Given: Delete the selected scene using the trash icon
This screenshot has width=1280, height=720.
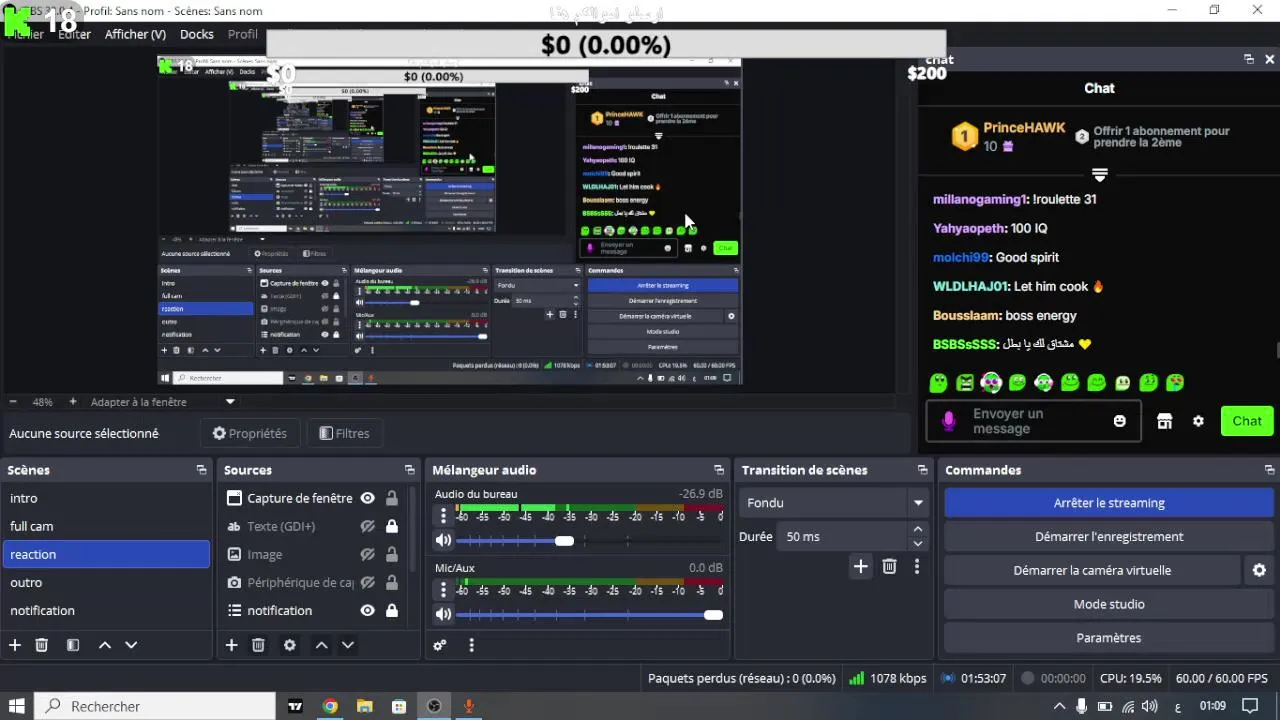Looking at the screenshot, I should 42,645.
